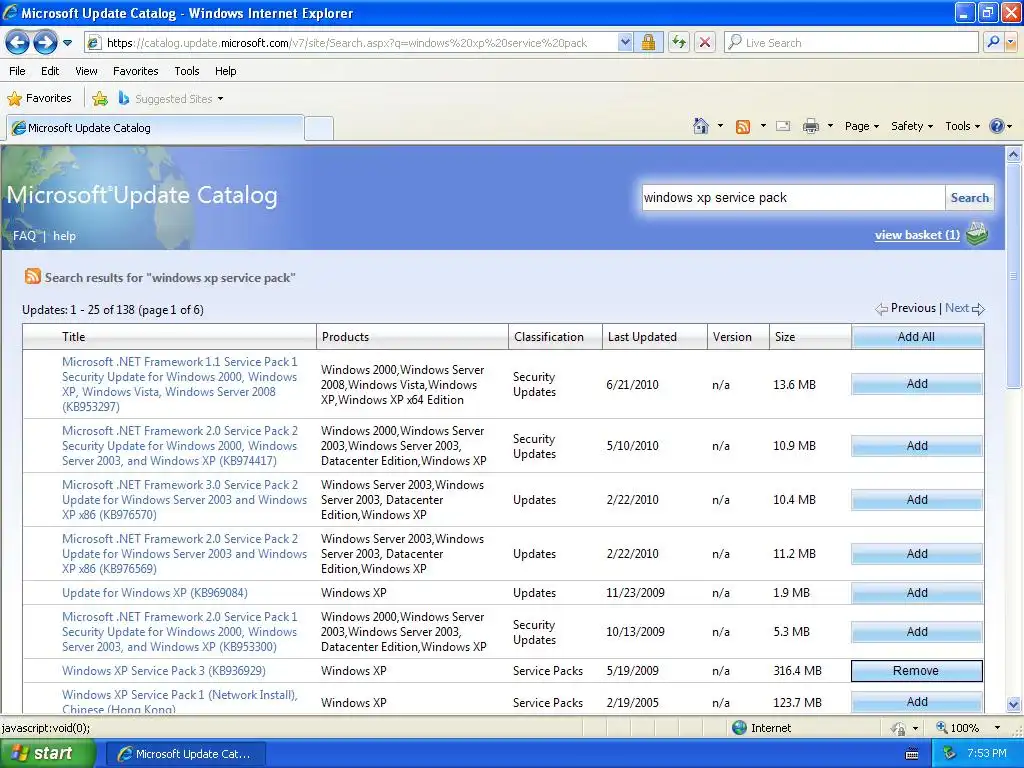Click the Add All button
The image size is (1024, 768).
[916, 337]
